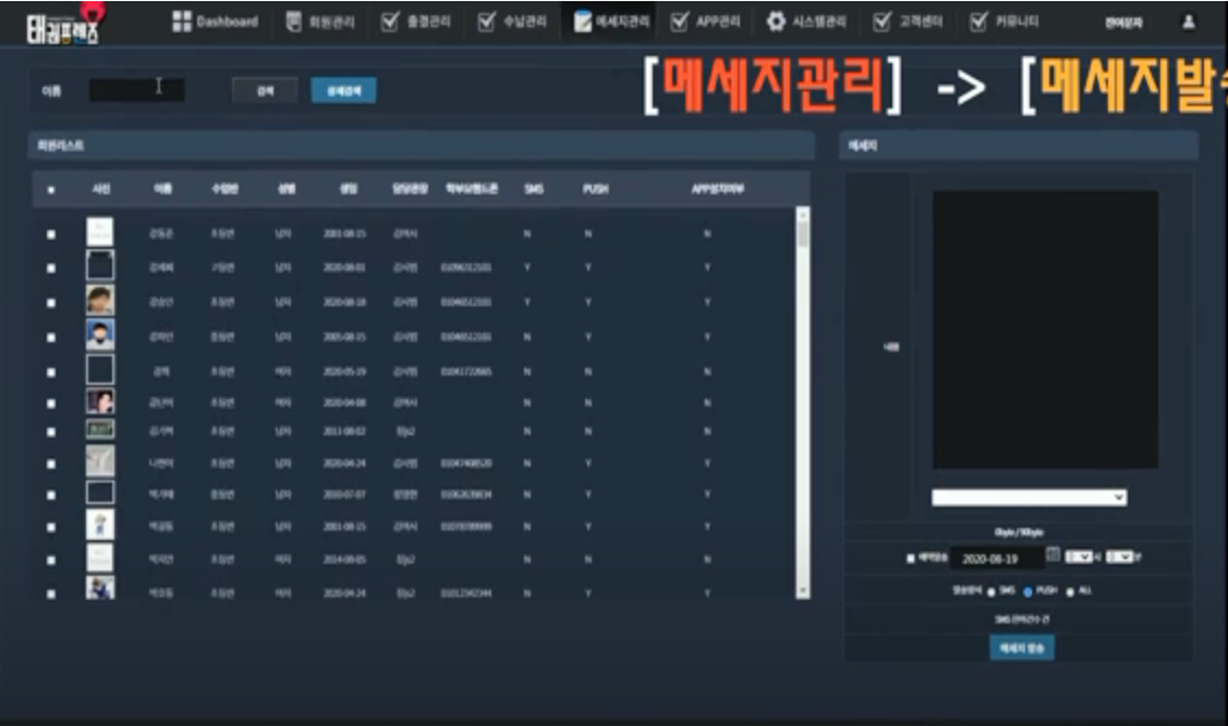Toggle the select-all checkbox in table header
Image resolution: width=1228 pixels, height=726 pixels.
pos(51,189)
